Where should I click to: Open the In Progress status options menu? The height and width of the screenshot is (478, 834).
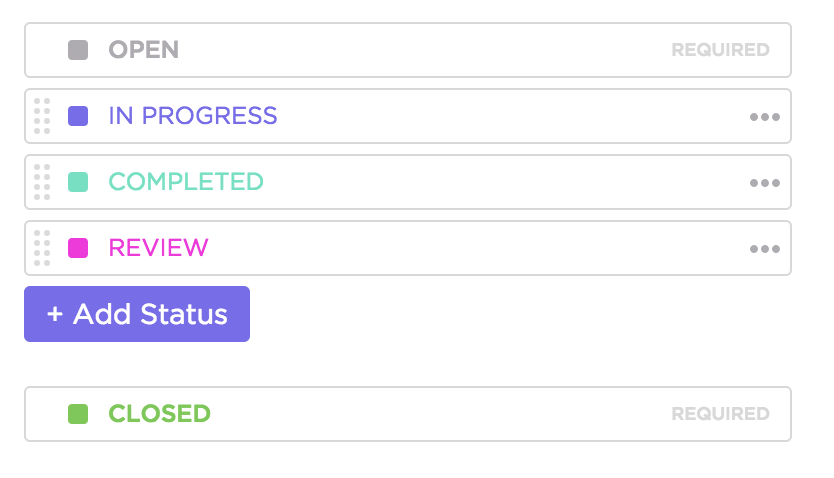coord(764,116)
